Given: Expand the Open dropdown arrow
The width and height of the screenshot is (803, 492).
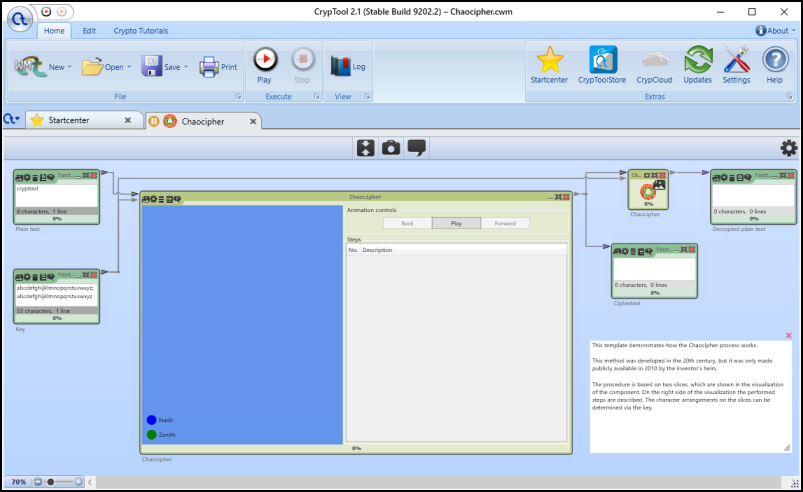Looking at the screenshot, I should pos(129,67).
